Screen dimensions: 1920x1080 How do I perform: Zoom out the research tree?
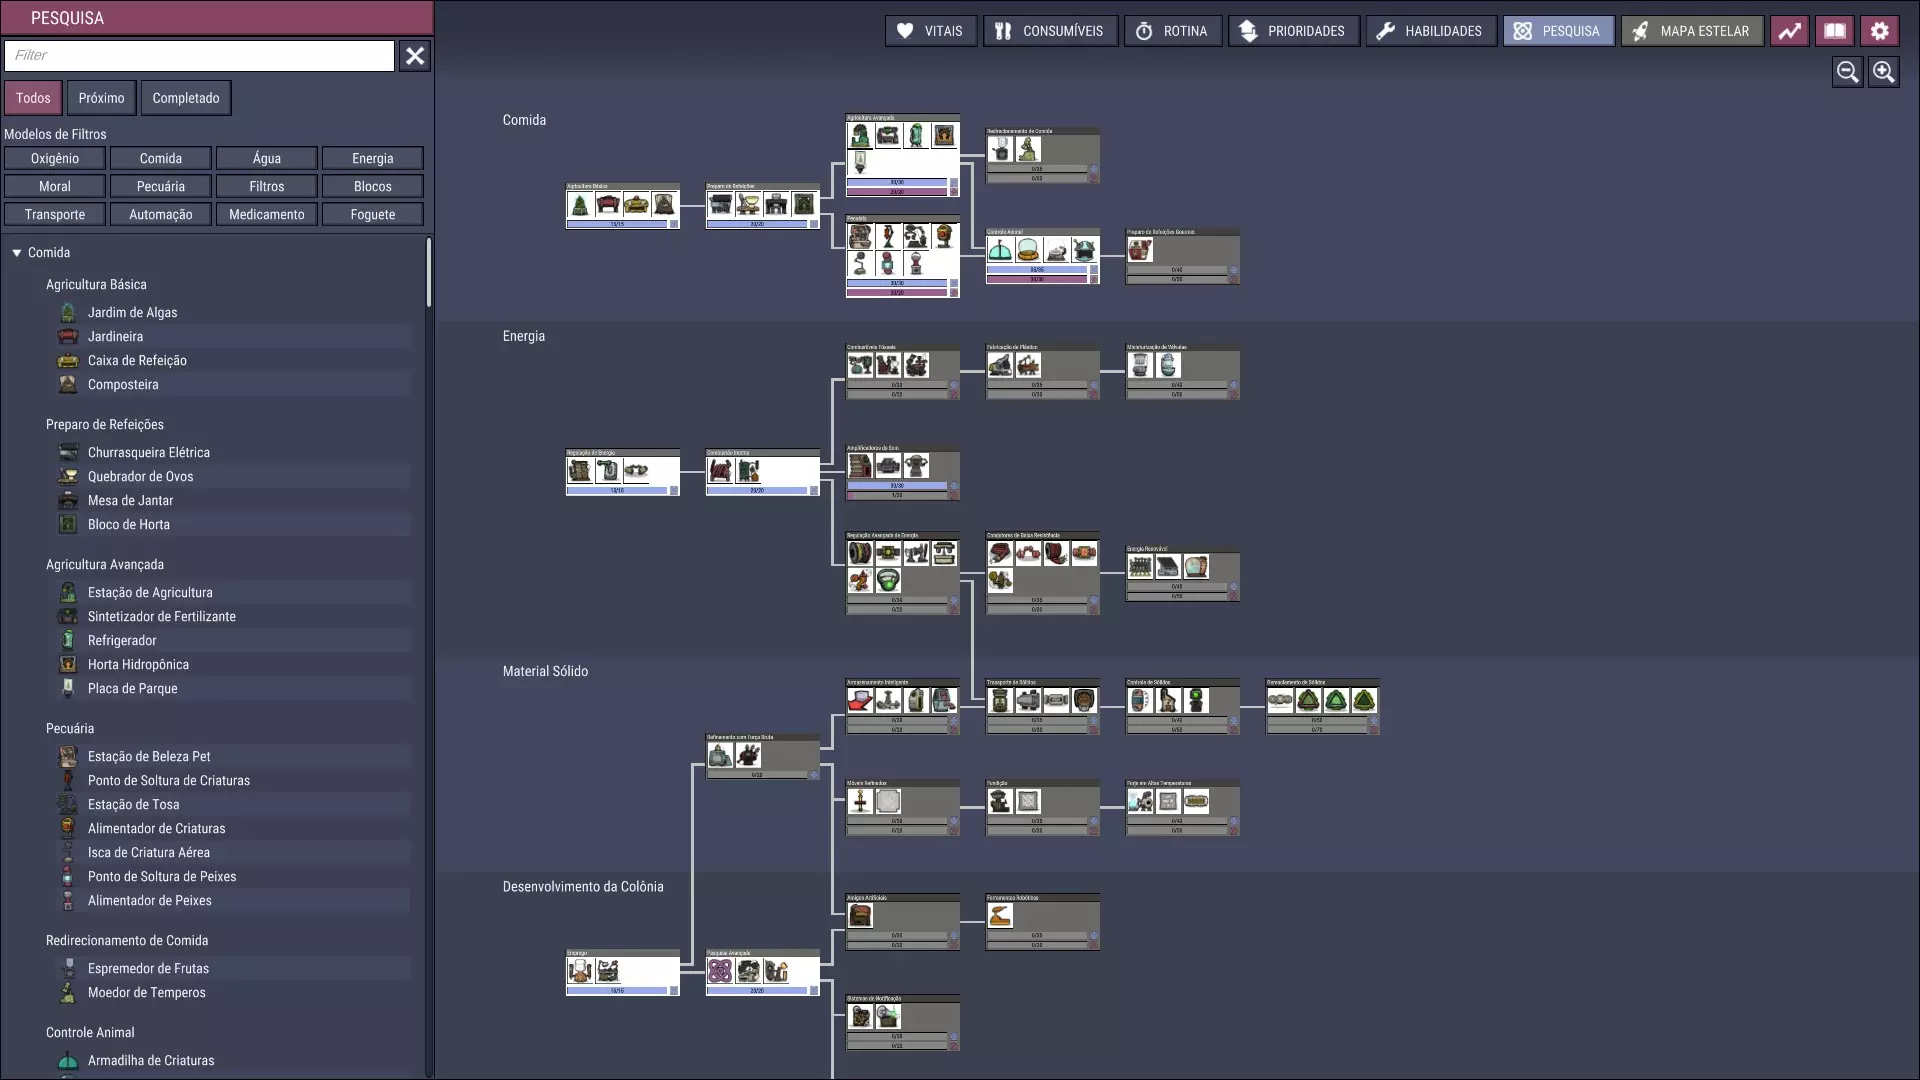pos(1847,72)
